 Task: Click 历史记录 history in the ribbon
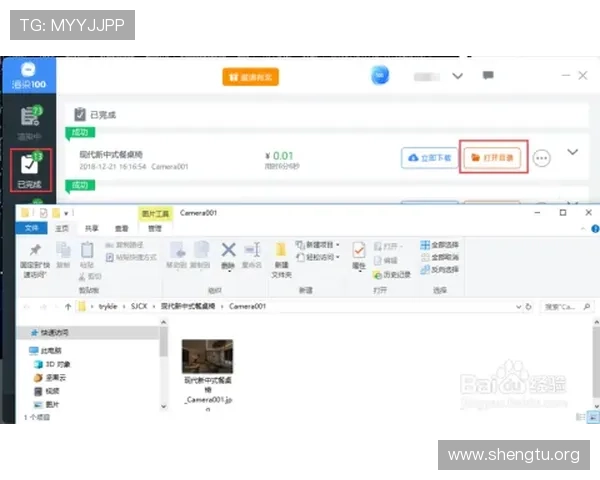(392, 274)
